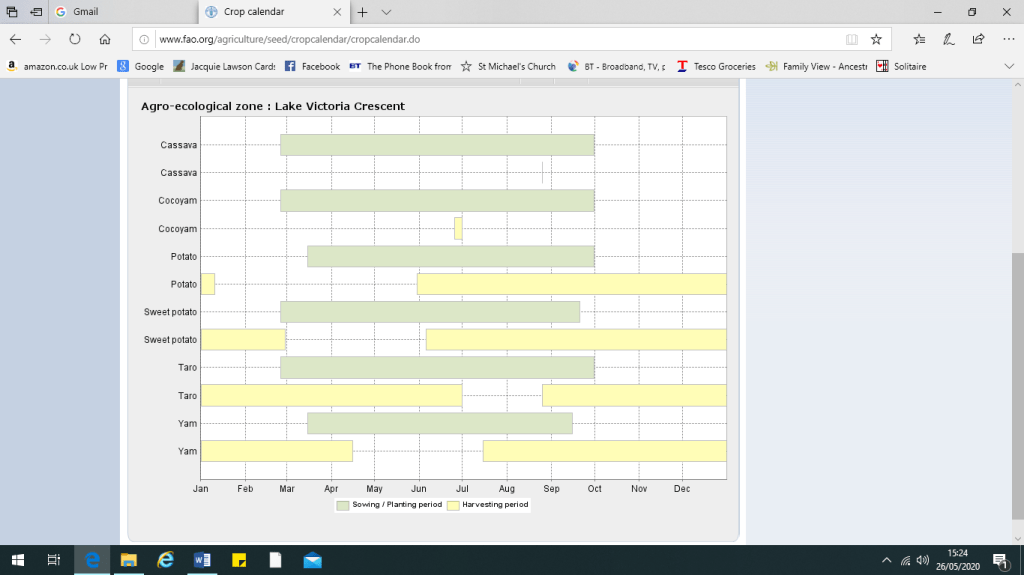
Task: Expand the favorites bar overflow chevron
Action: (x=1009, y=66)
